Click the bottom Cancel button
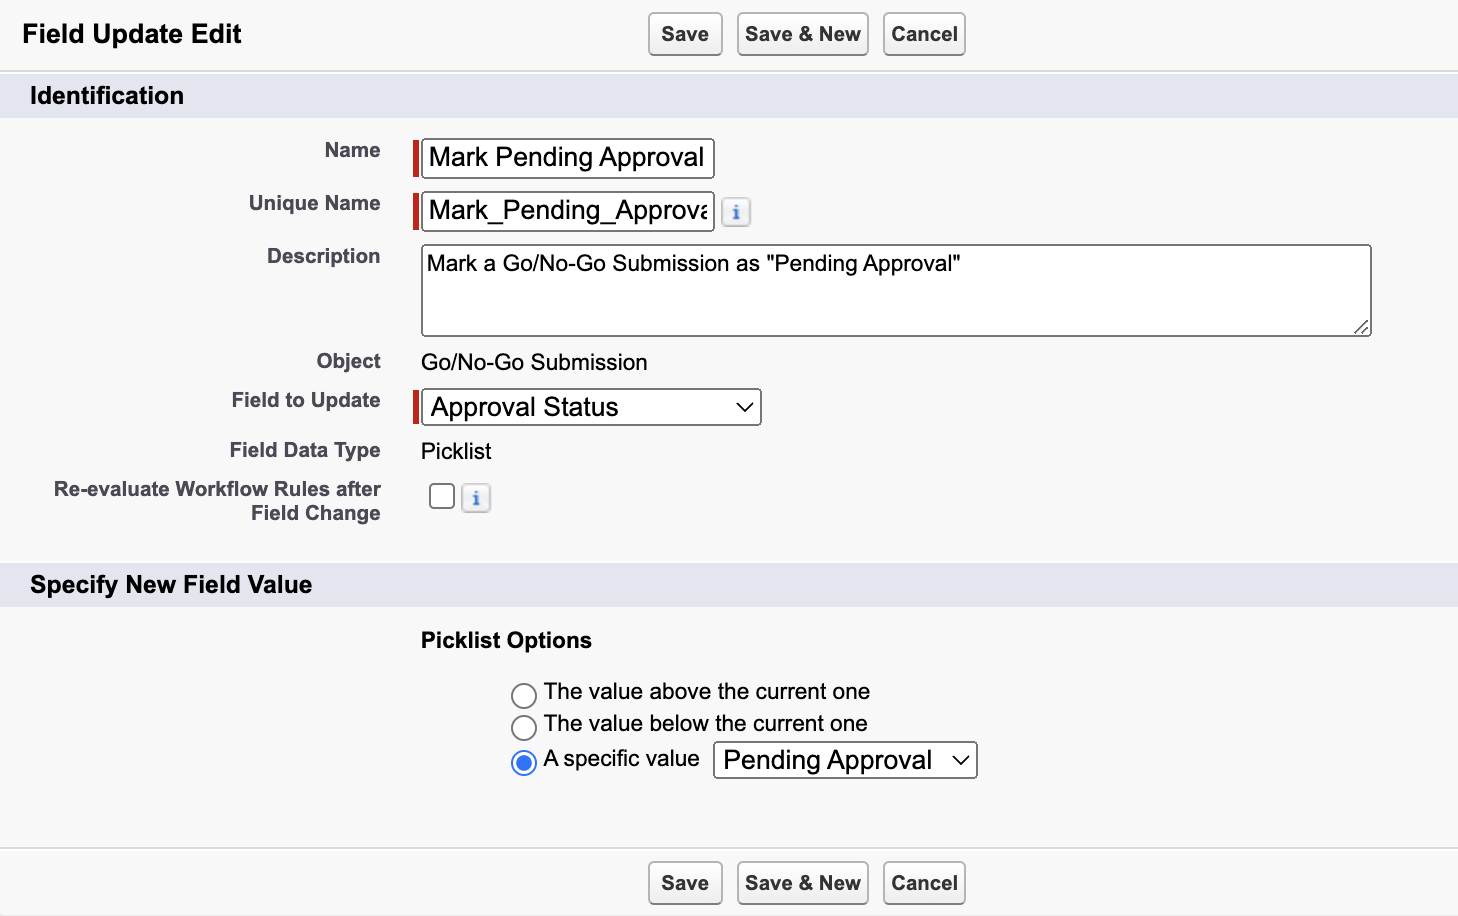The width and height of the screenshot is (1458, 916). click(x=923, y=883)
